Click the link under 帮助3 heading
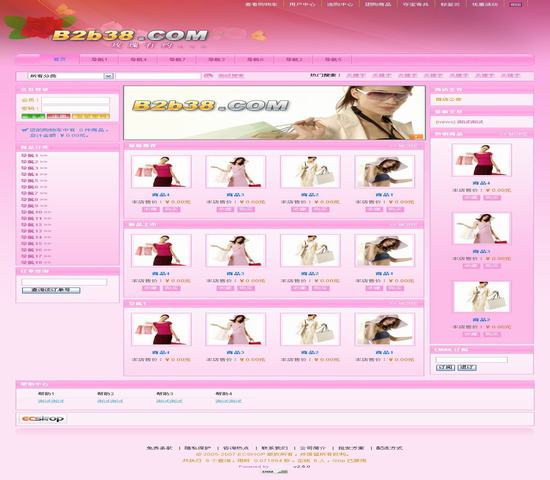 (x=169, y=401)
